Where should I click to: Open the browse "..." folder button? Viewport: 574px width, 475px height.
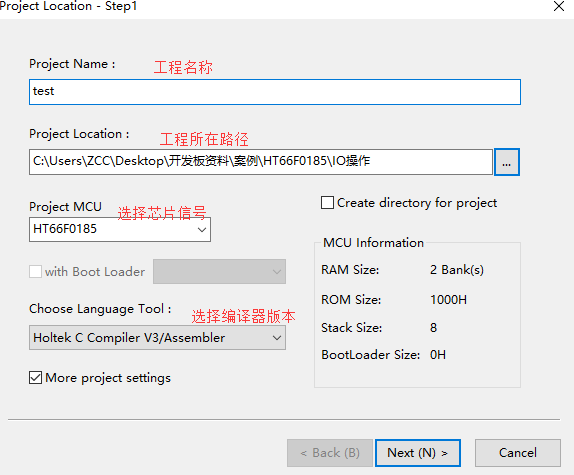click(x=507, y=162)
